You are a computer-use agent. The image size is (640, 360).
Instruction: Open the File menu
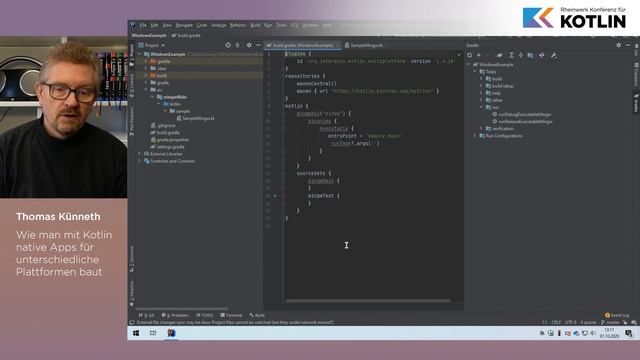[x=143, y=25]
